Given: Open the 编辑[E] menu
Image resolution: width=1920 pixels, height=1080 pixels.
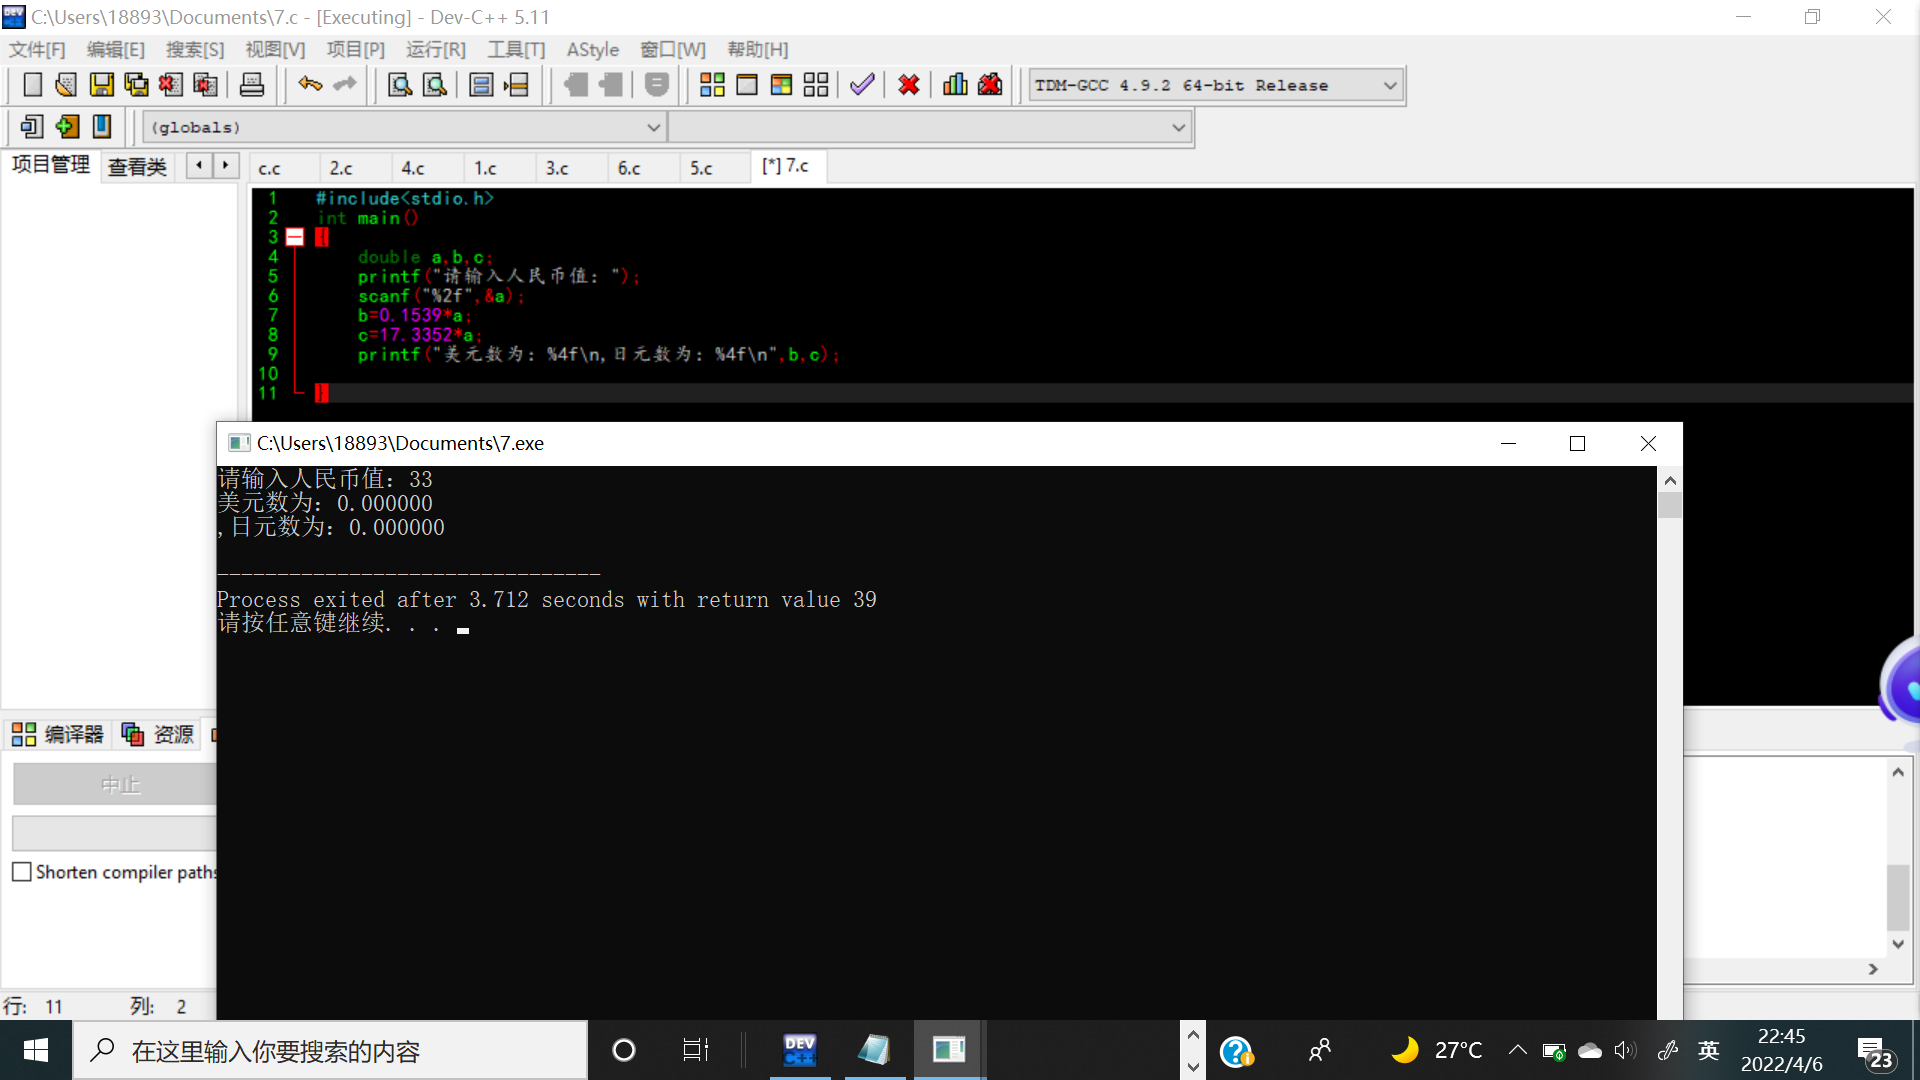Looking at the screenshot, I should coord(115,50).
